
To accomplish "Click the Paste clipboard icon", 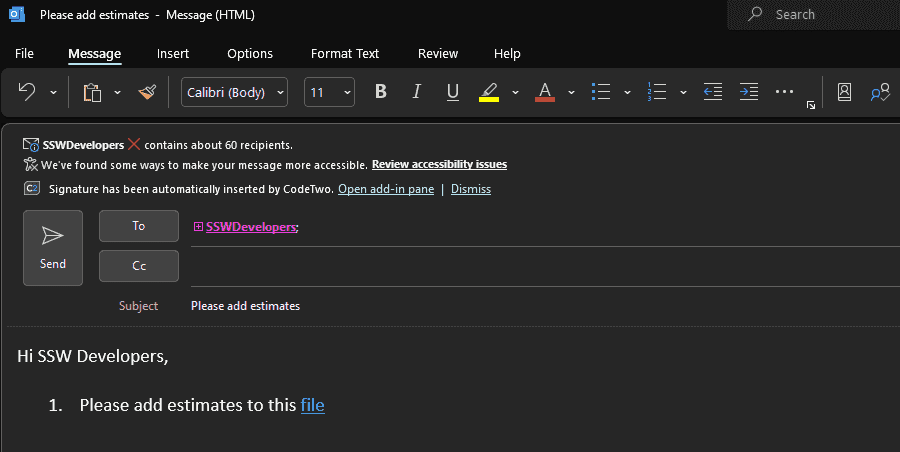I will [x=93, y=92].
